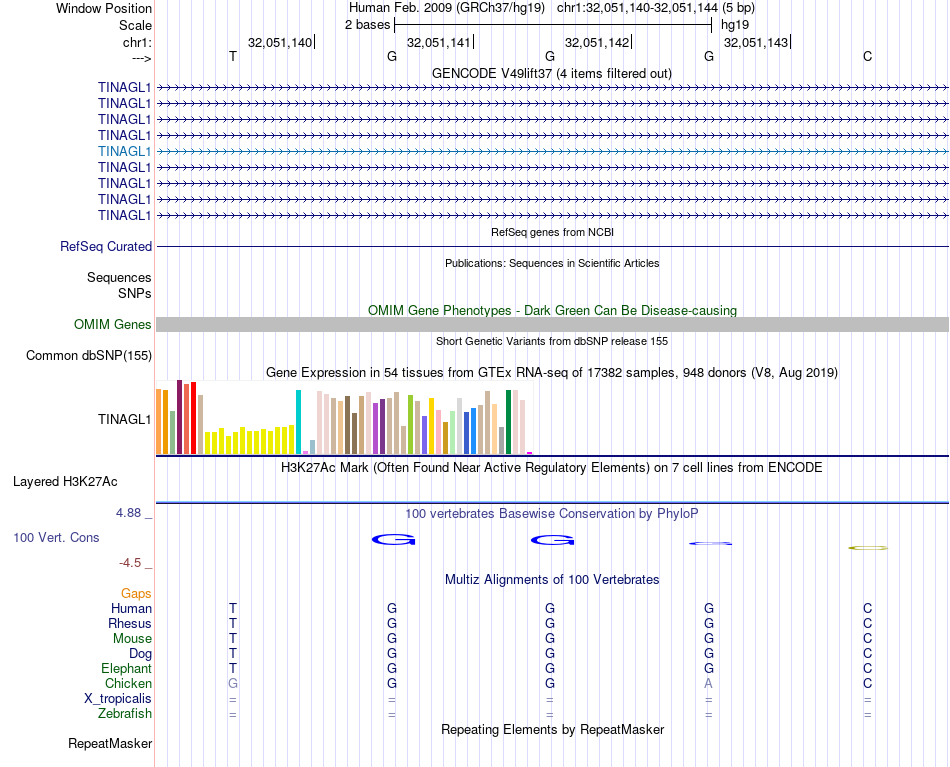The width and height of the screenshot is (950, 767).
Task: Select the Chicken species row label
Action: coord(128,683)
